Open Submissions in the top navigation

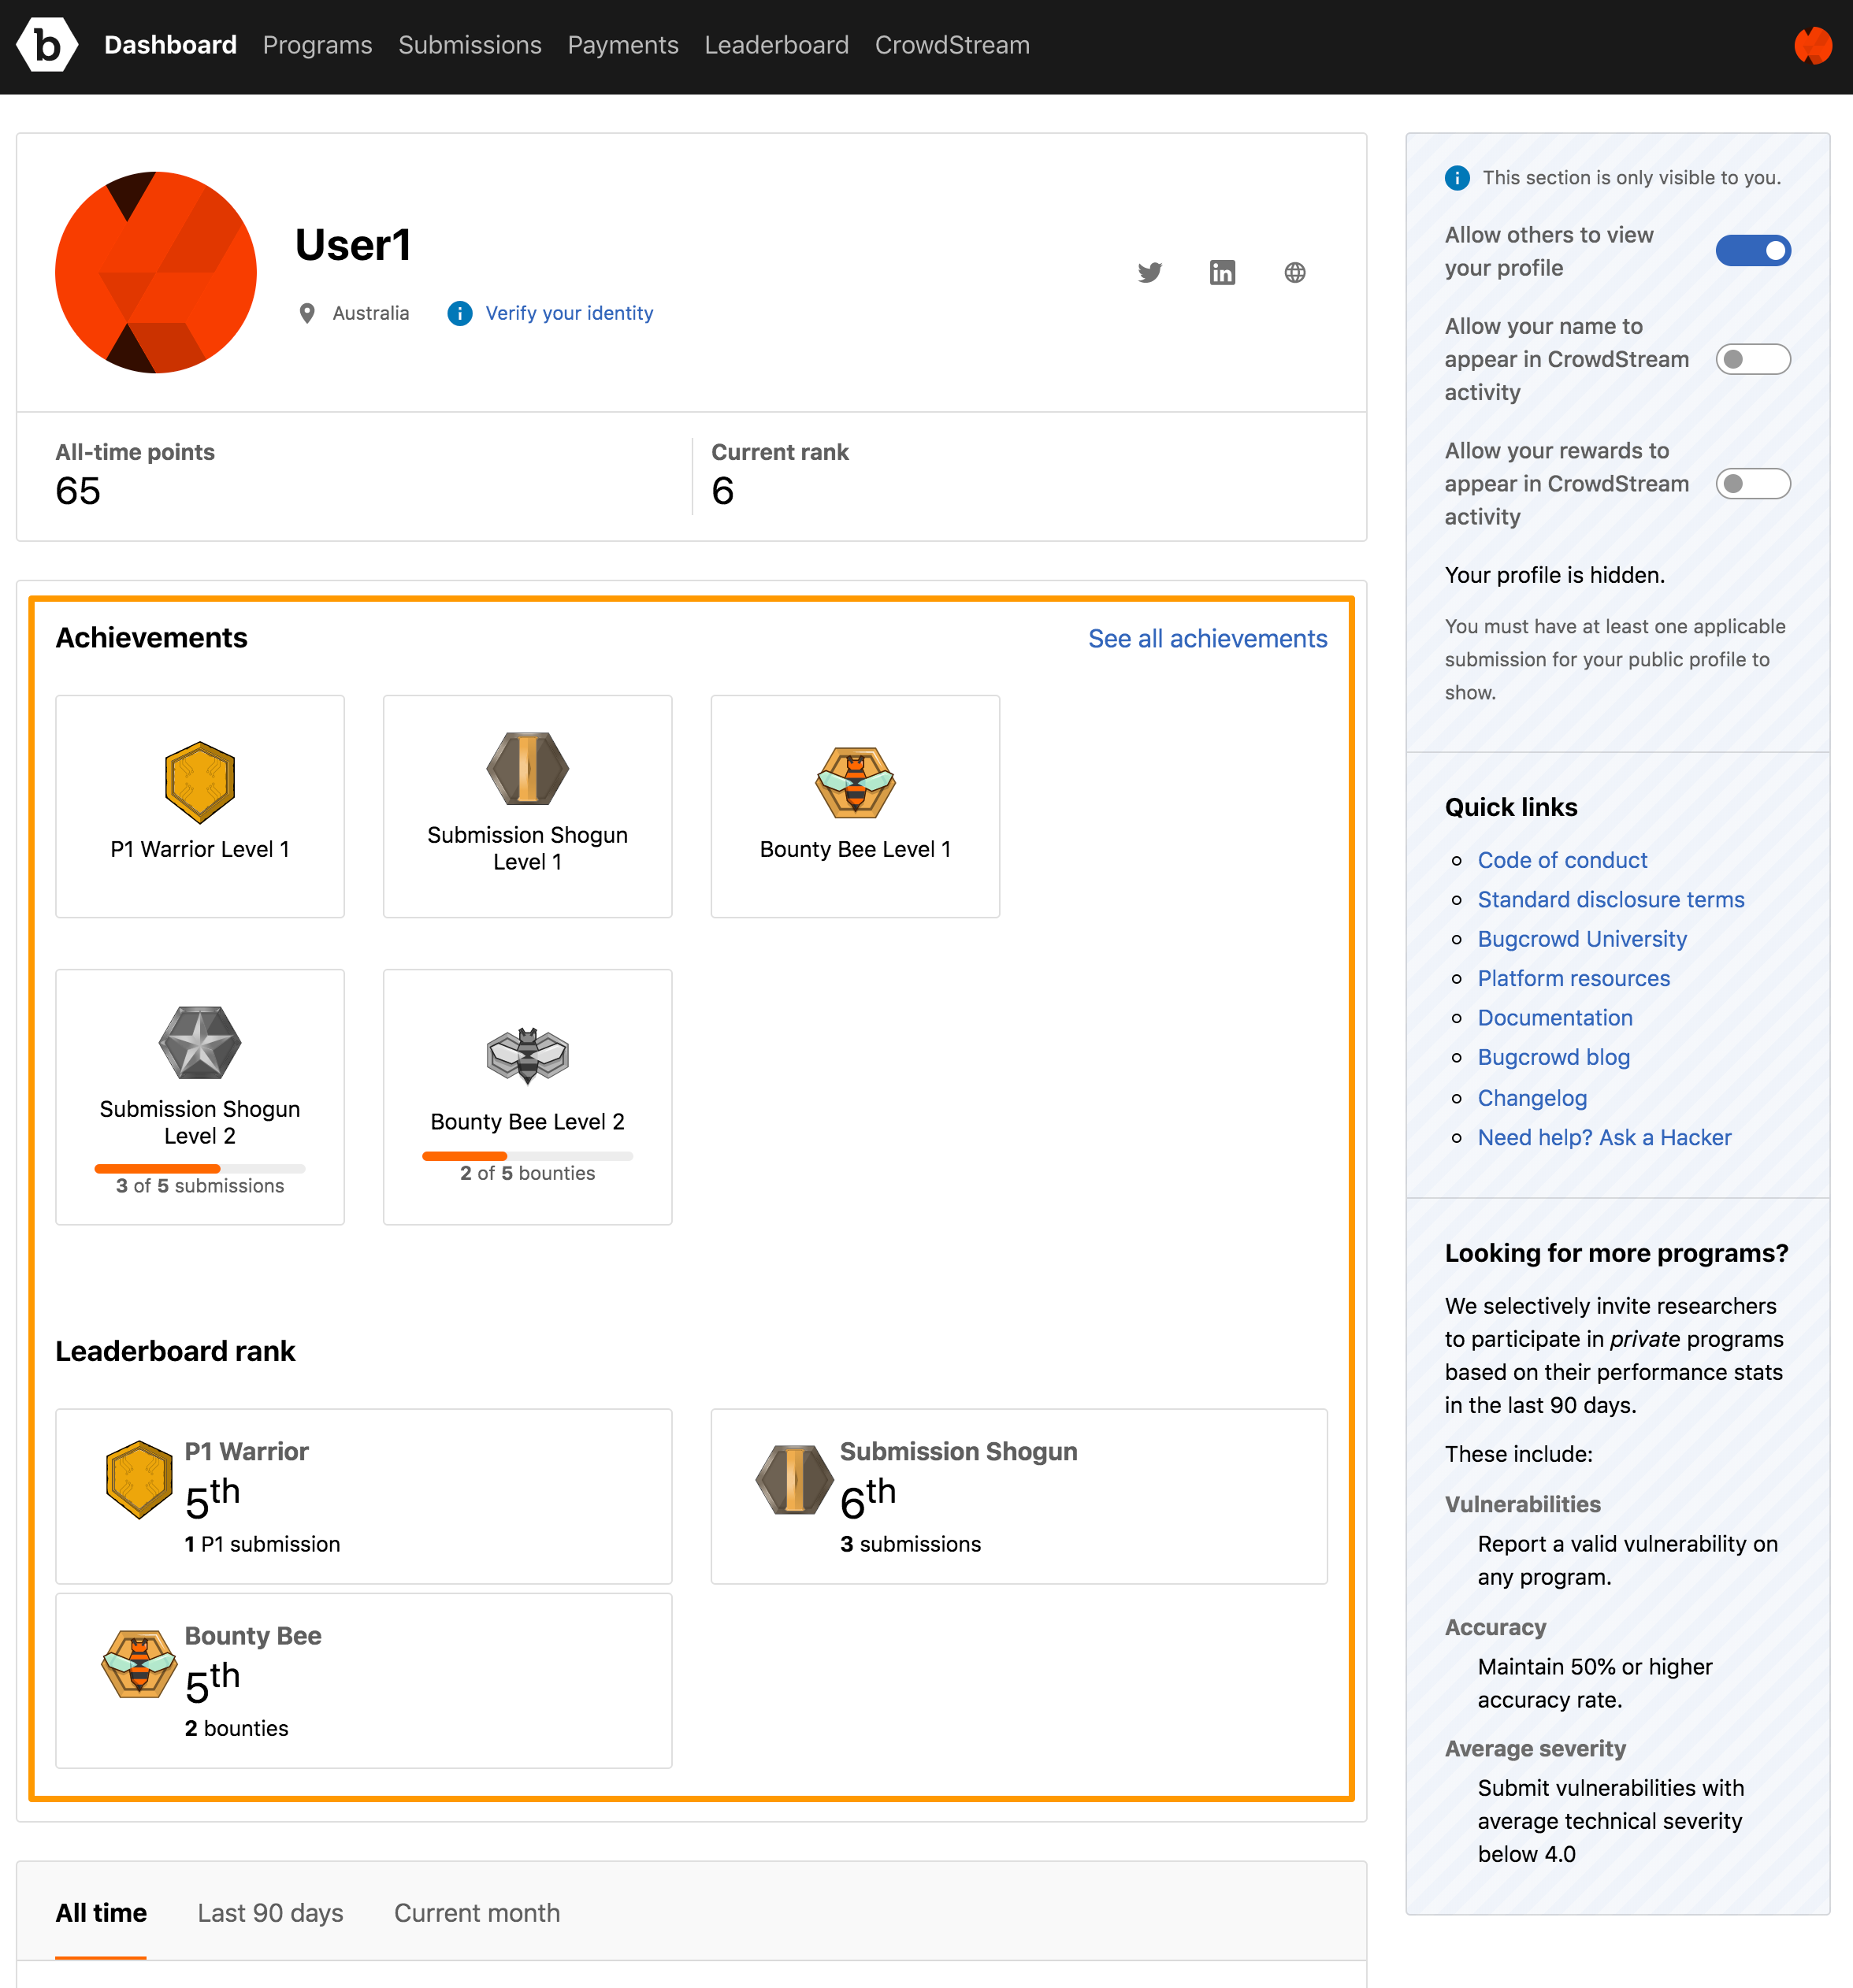[470, 45]
